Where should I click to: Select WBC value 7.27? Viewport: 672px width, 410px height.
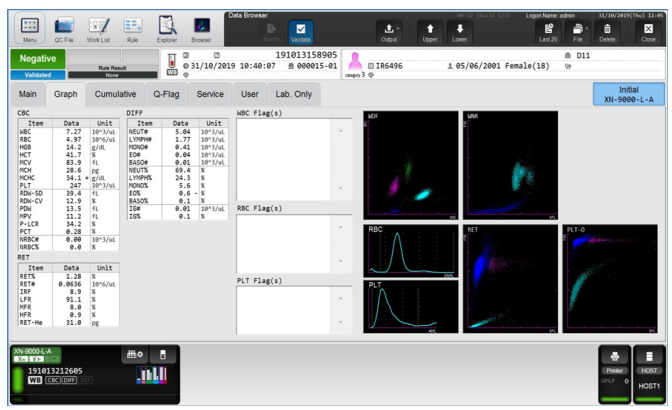pos(73,132)
